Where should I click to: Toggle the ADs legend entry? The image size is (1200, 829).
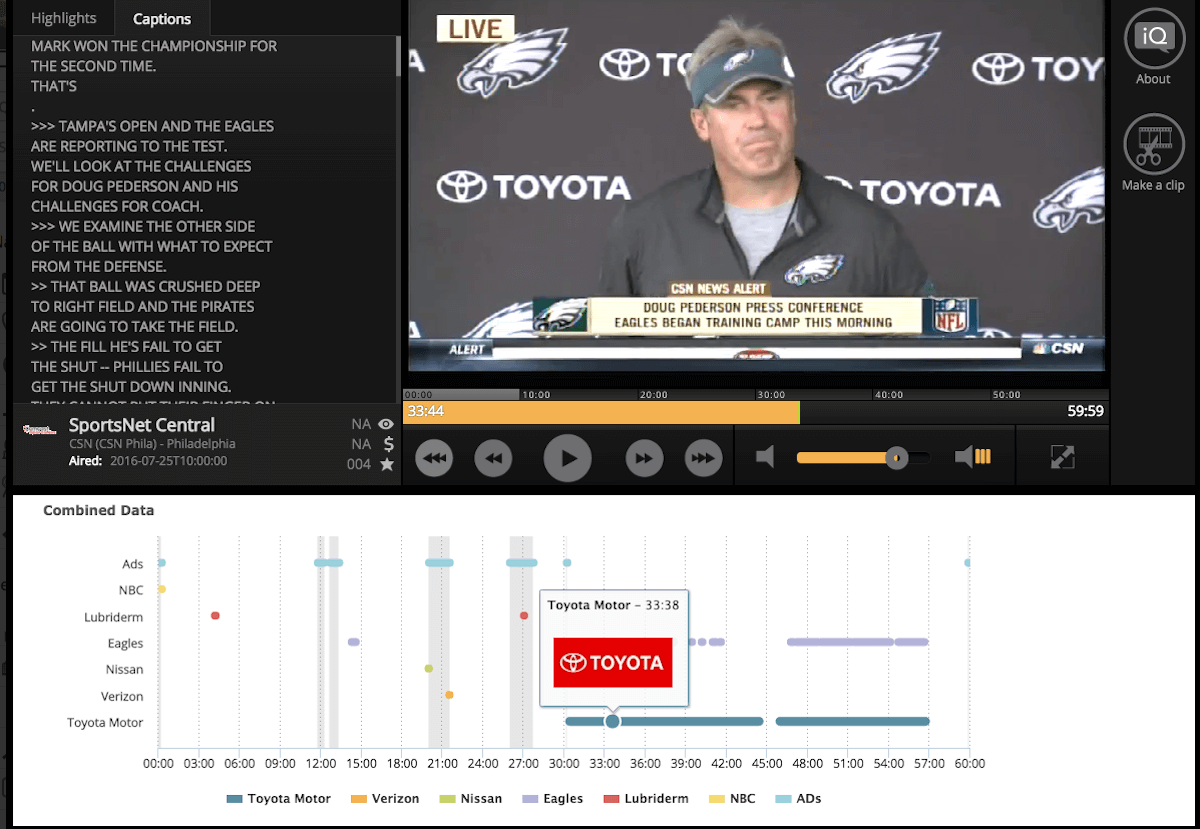[x=799, y=799]
